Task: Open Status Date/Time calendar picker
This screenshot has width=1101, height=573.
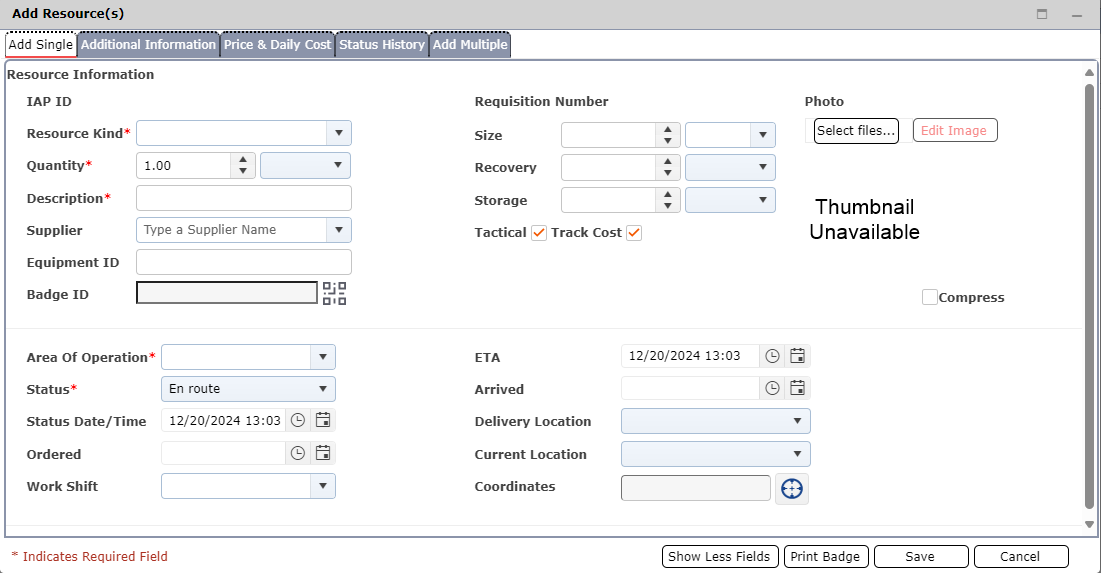Action: (322, 421)
